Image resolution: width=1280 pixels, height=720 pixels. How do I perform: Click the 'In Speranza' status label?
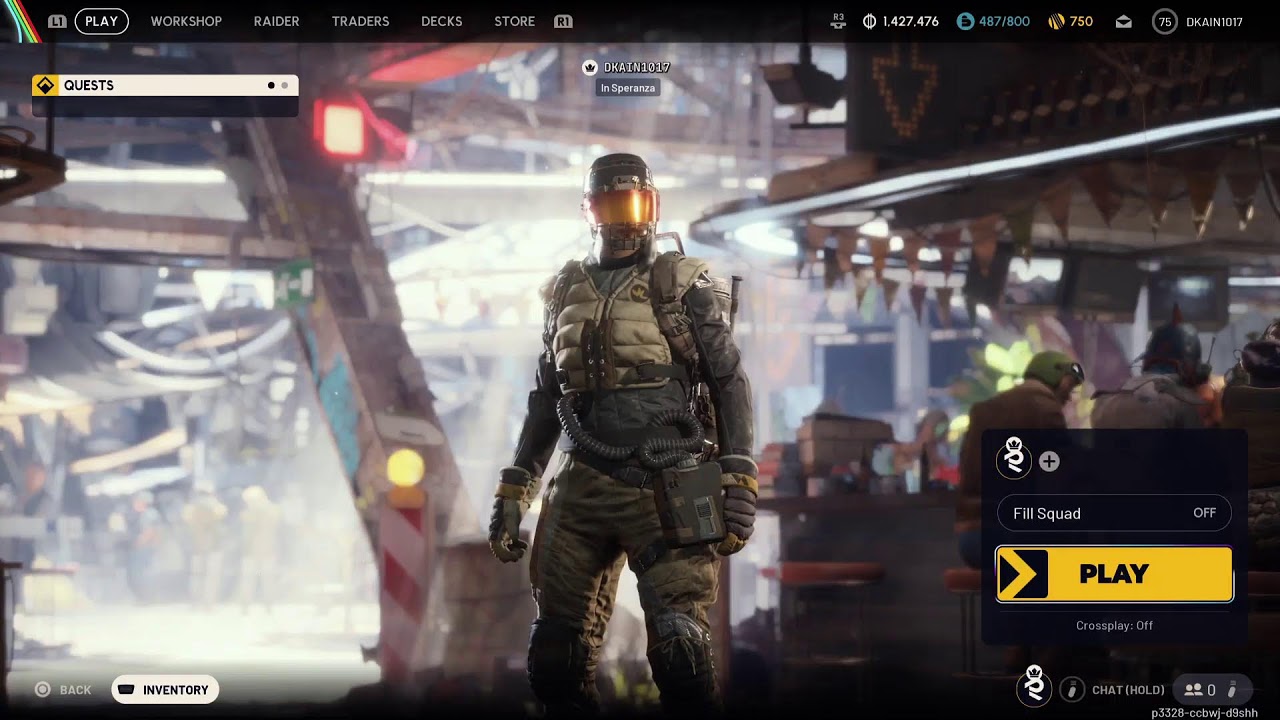[628, 88]
